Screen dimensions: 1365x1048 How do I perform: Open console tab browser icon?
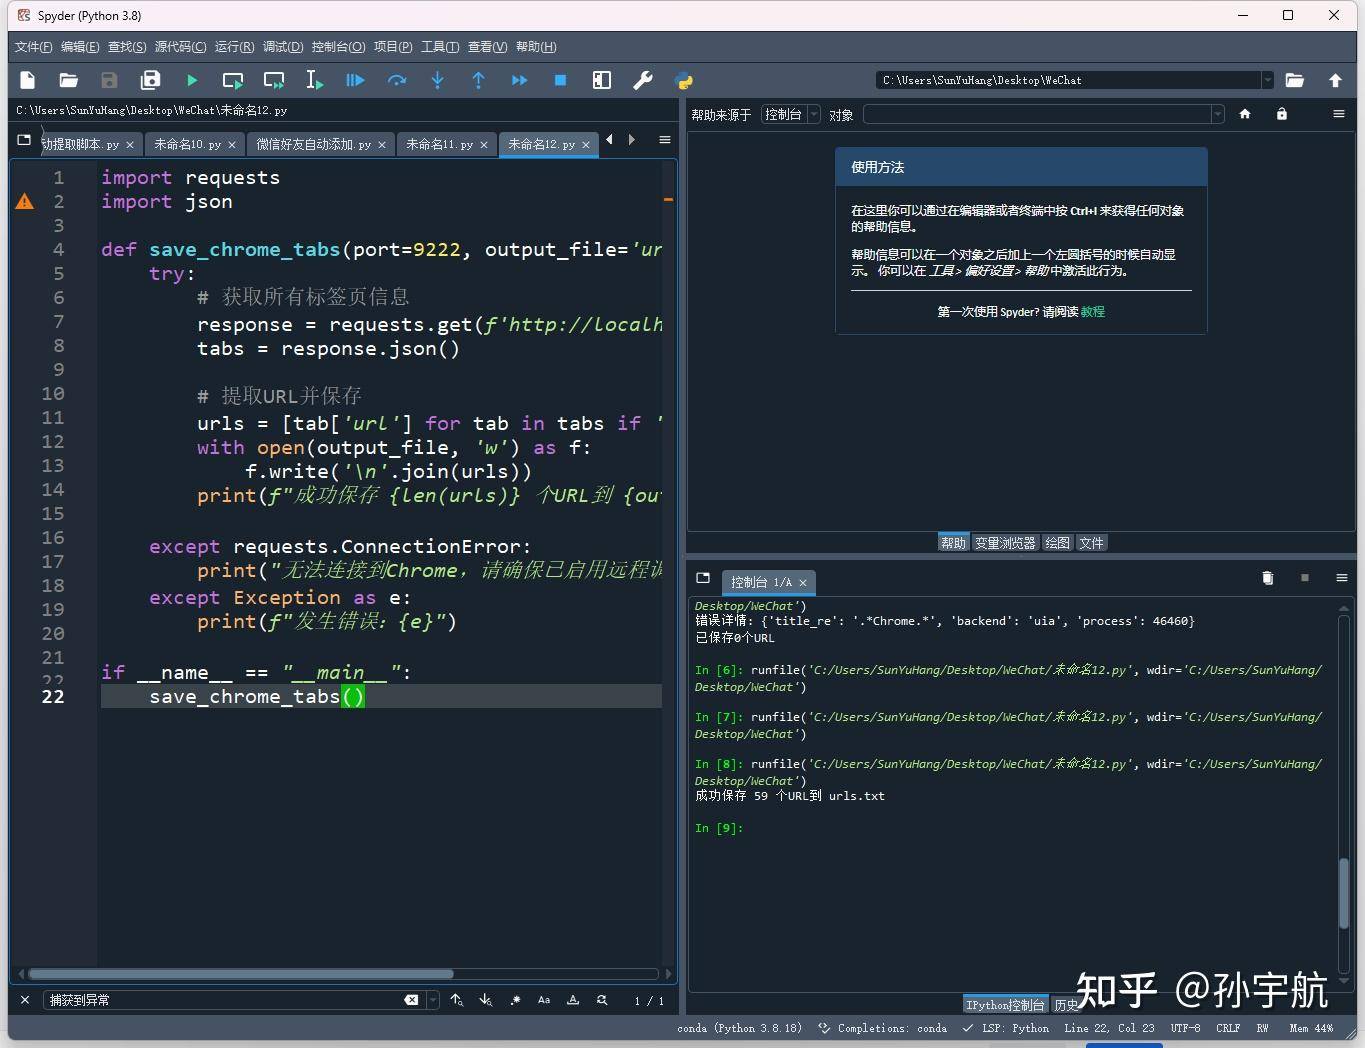[703, 578]
